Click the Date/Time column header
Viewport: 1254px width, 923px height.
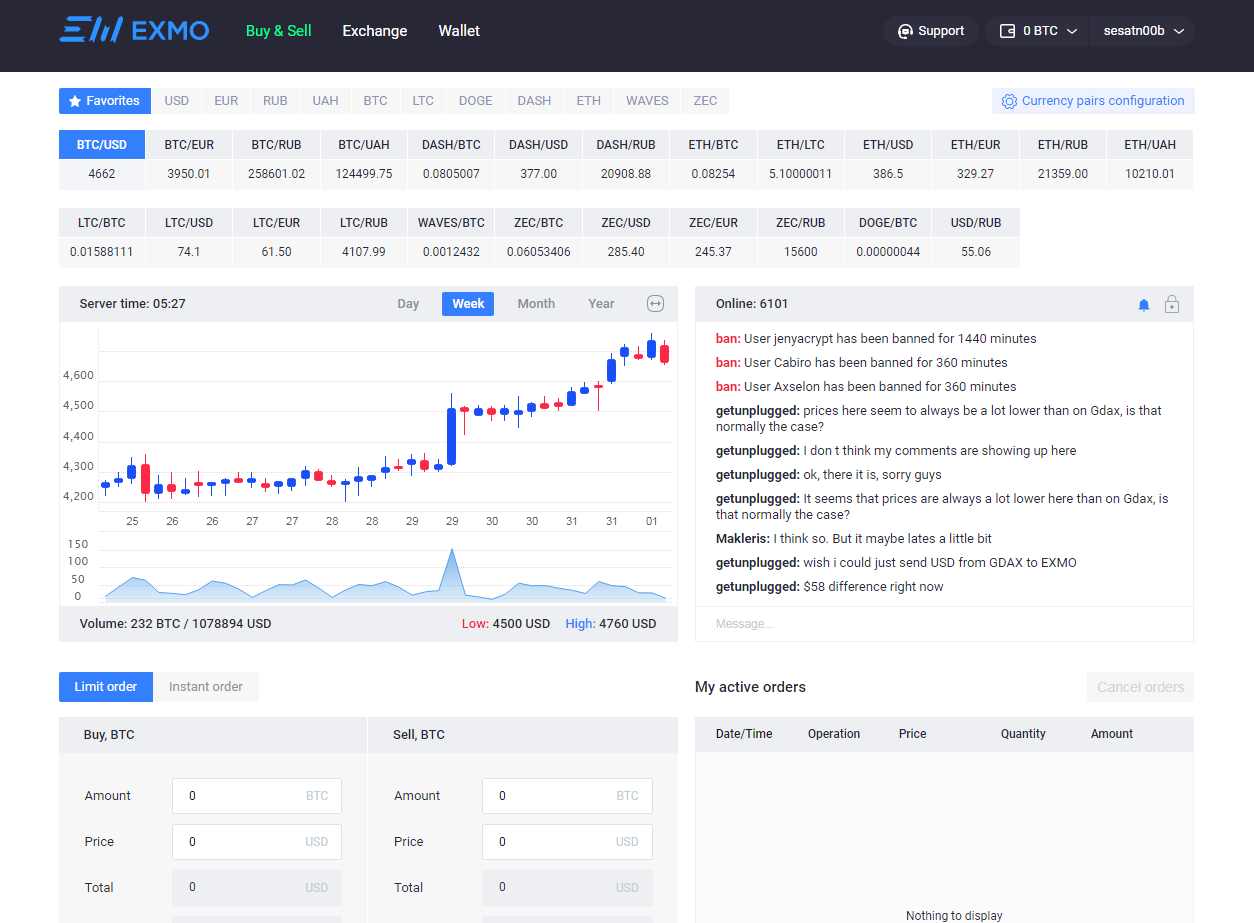744,734
